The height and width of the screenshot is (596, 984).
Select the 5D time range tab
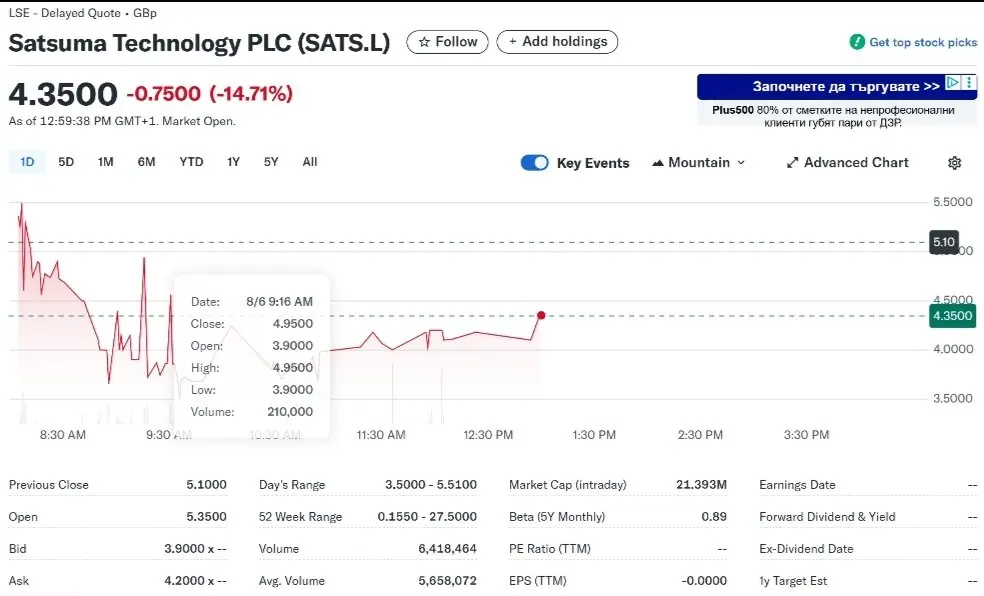tap(66, 162)
